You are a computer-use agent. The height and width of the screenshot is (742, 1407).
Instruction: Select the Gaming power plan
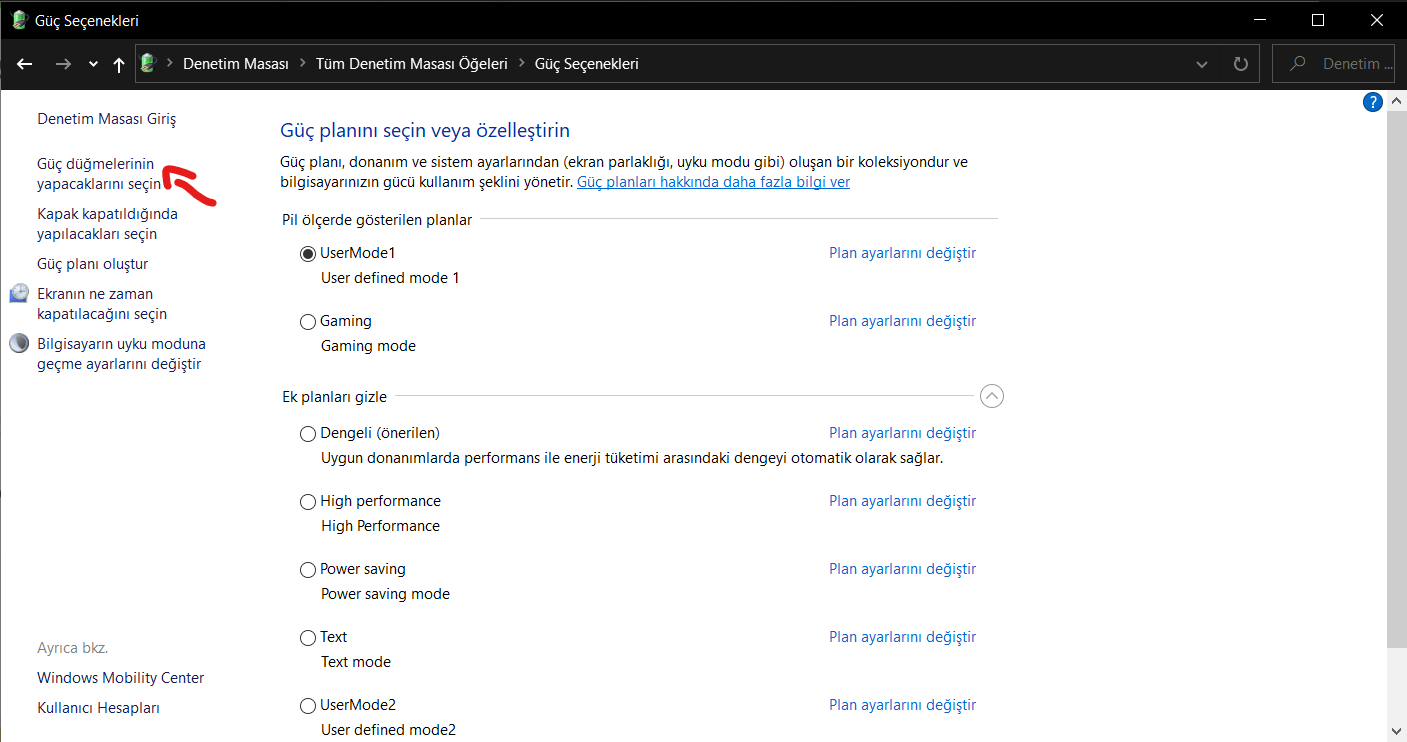pyautogui.click(x=308, y=322)
